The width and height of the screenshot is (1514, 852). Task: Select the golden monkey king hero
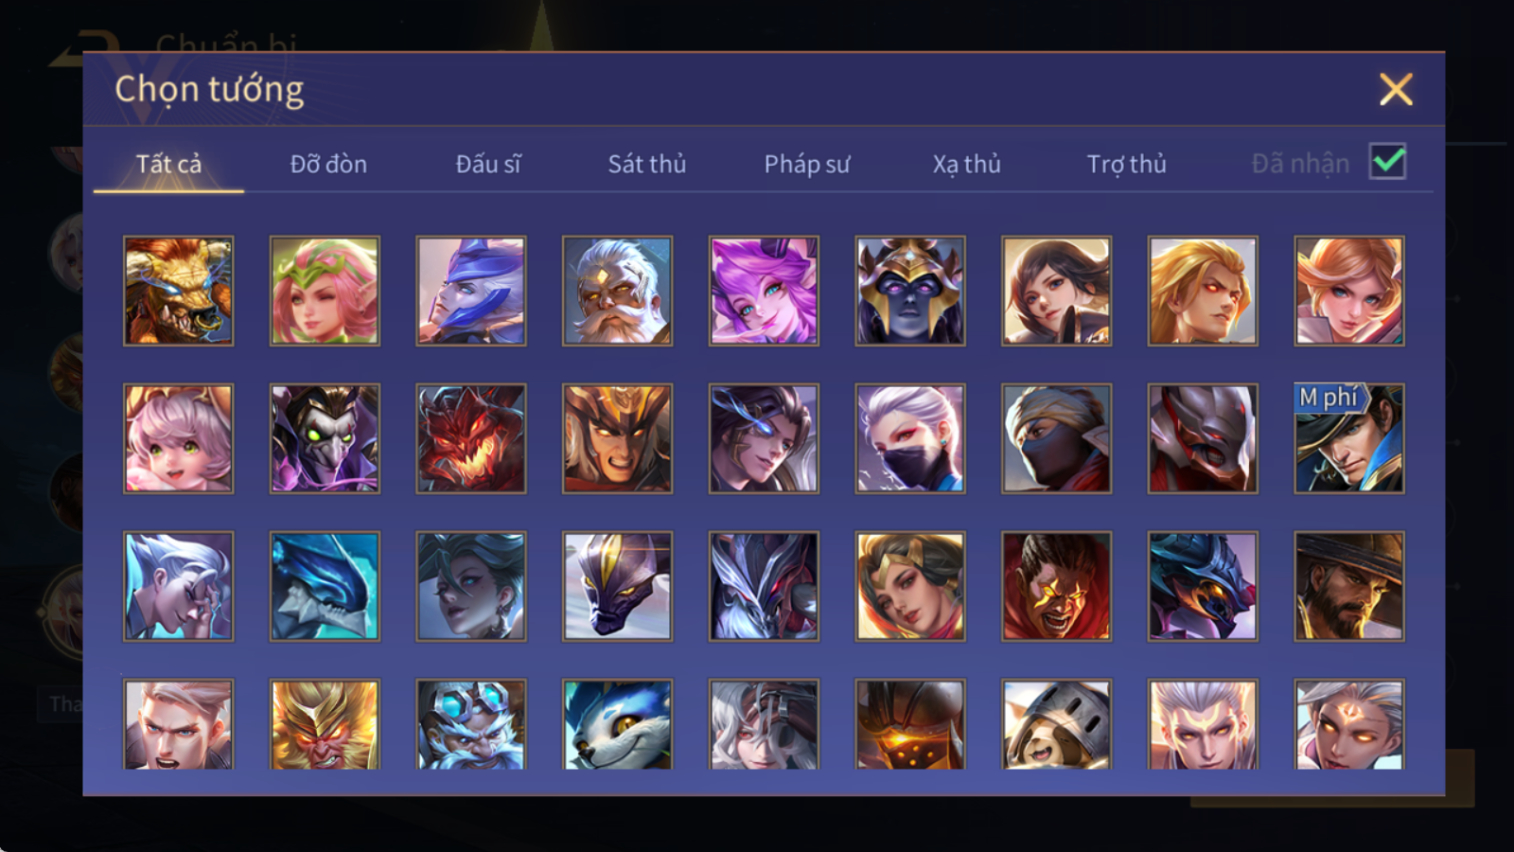click(325, 724)
